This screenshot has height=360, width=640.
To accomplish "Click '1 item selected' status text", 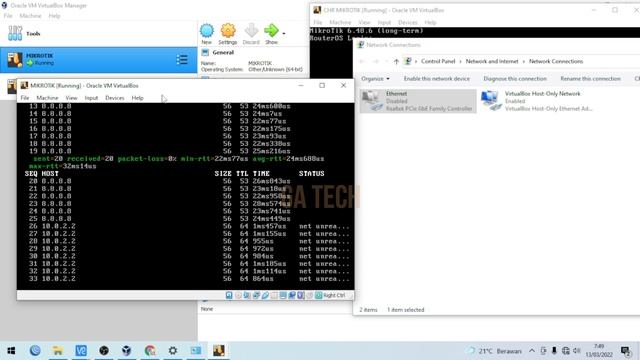I will 406,310.
